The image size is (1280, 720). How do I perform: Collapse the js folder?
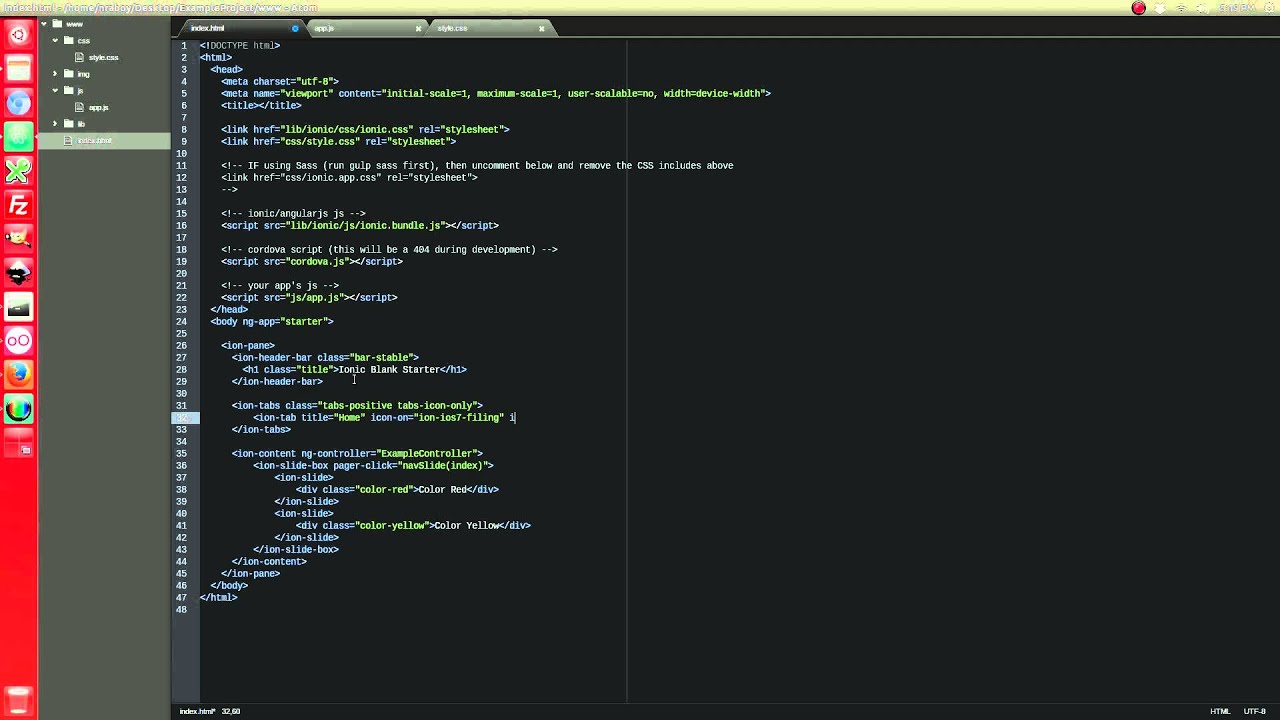[x=55, y=91]
